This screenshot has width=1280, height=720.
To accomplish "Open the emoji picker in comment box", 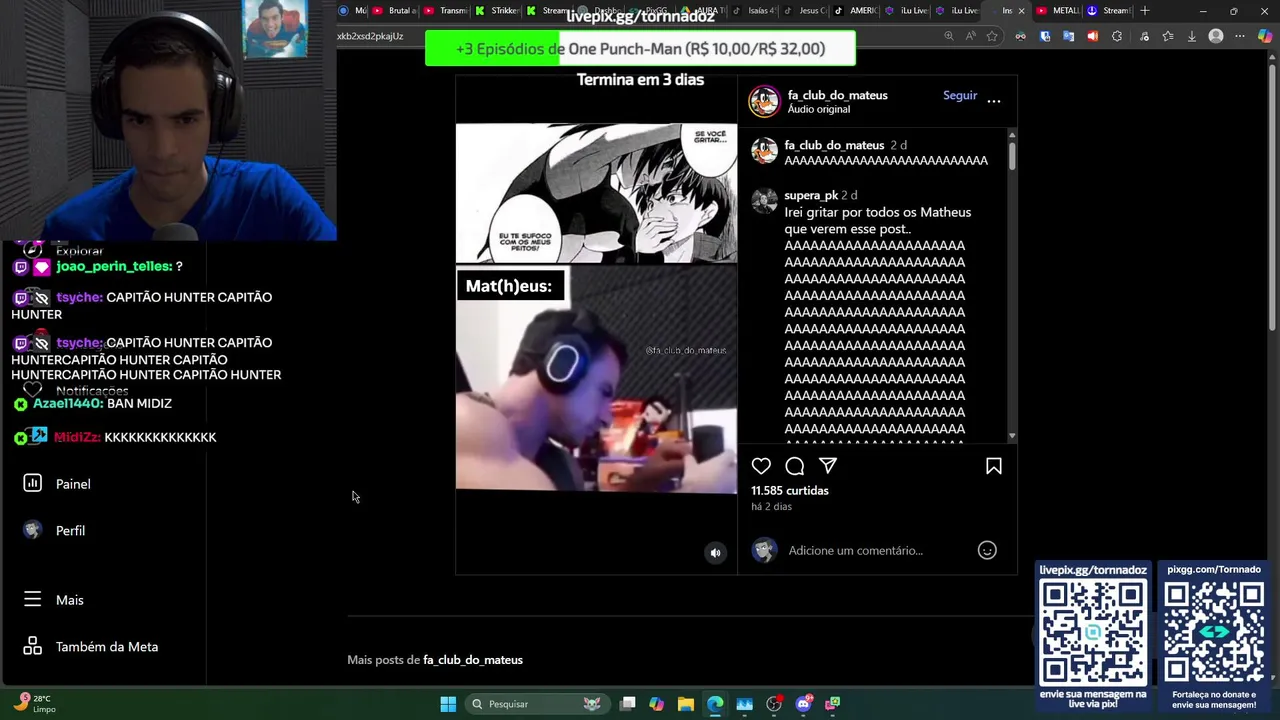I will tap(987, 550).
